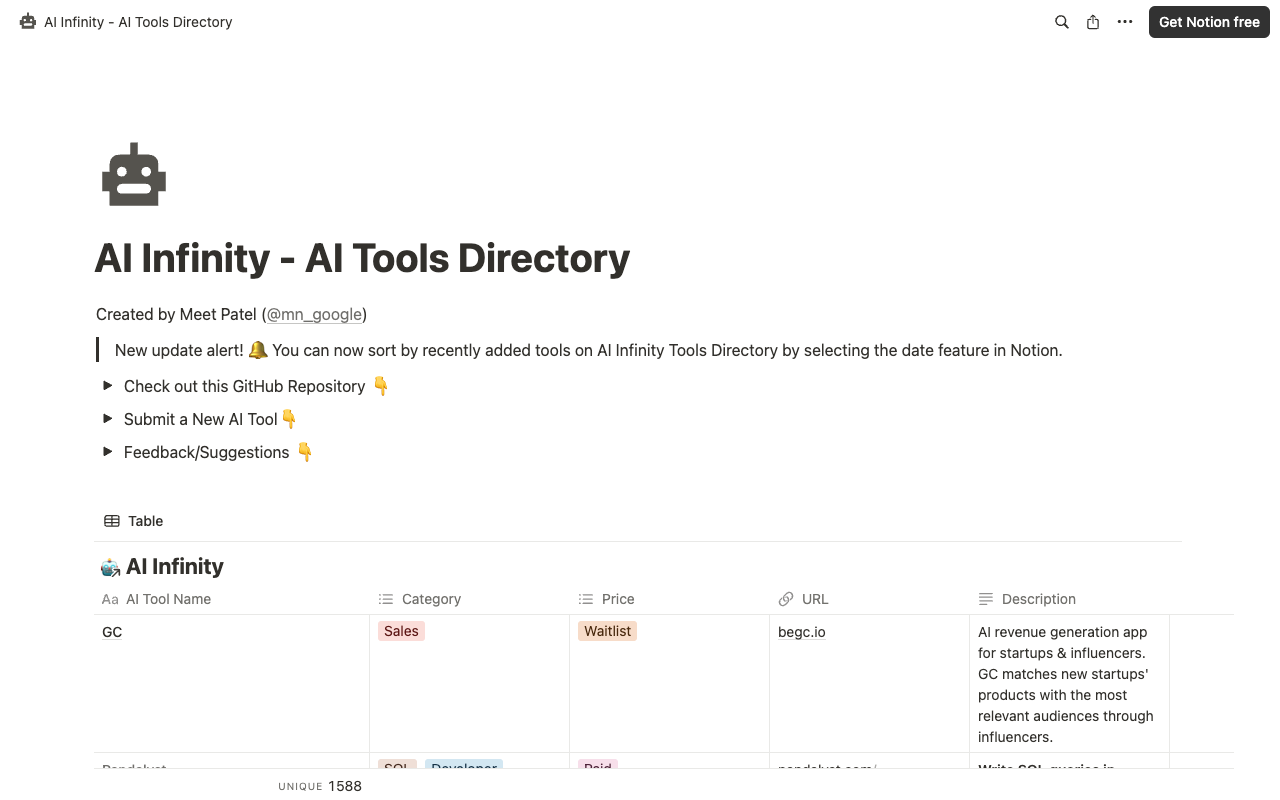Viewport: 1280px width, 800px height.
Task: Open the @mn_google profile link
Action: [314, 315]
